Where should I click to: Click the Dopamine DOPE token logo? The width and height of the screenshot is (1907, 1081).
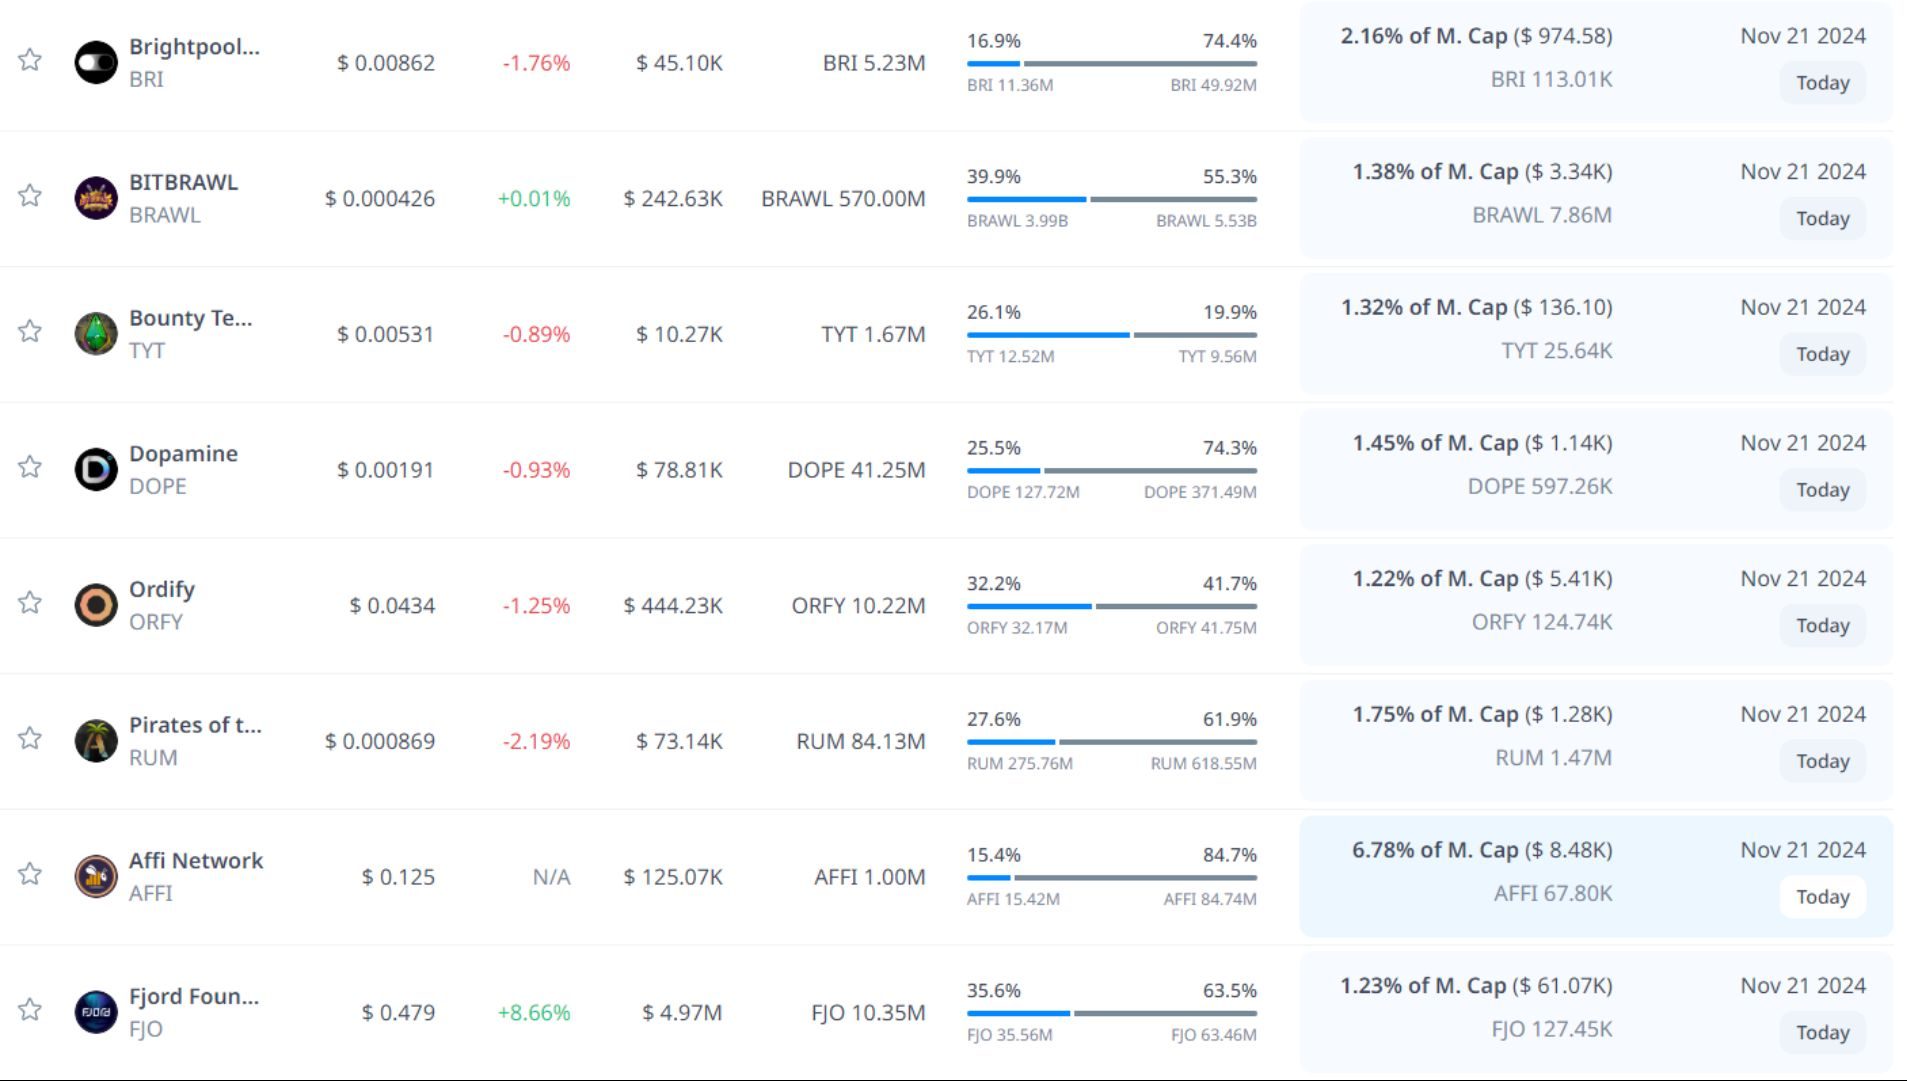tap(96, 469)
